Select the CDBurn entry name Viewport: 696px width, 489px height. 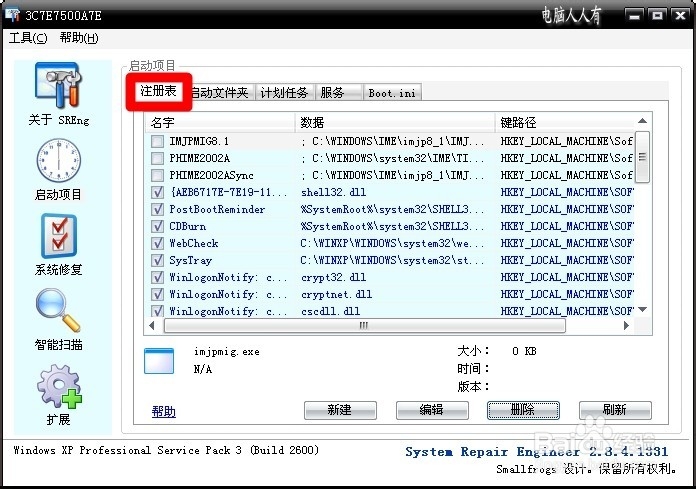tap(188, 226)
